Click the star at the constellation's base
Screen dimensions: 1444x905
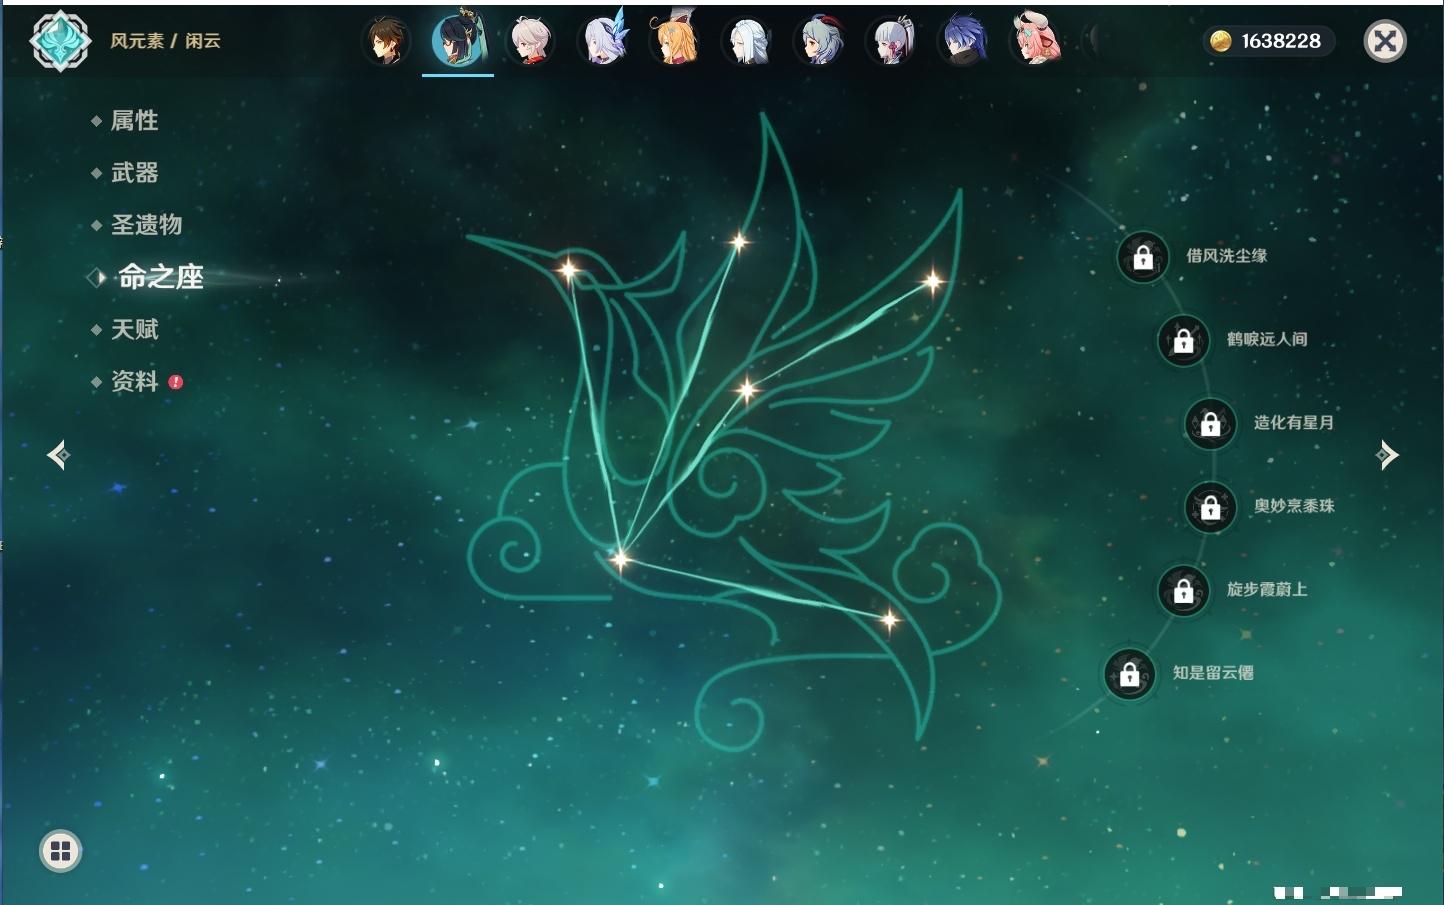coord(620,559)
